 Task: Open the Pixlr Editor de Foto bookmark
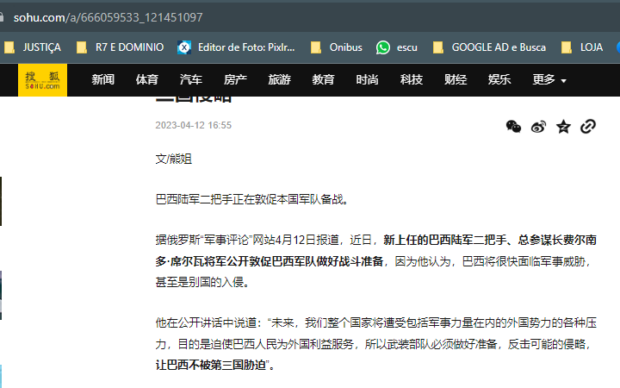[x=236, y=47]
